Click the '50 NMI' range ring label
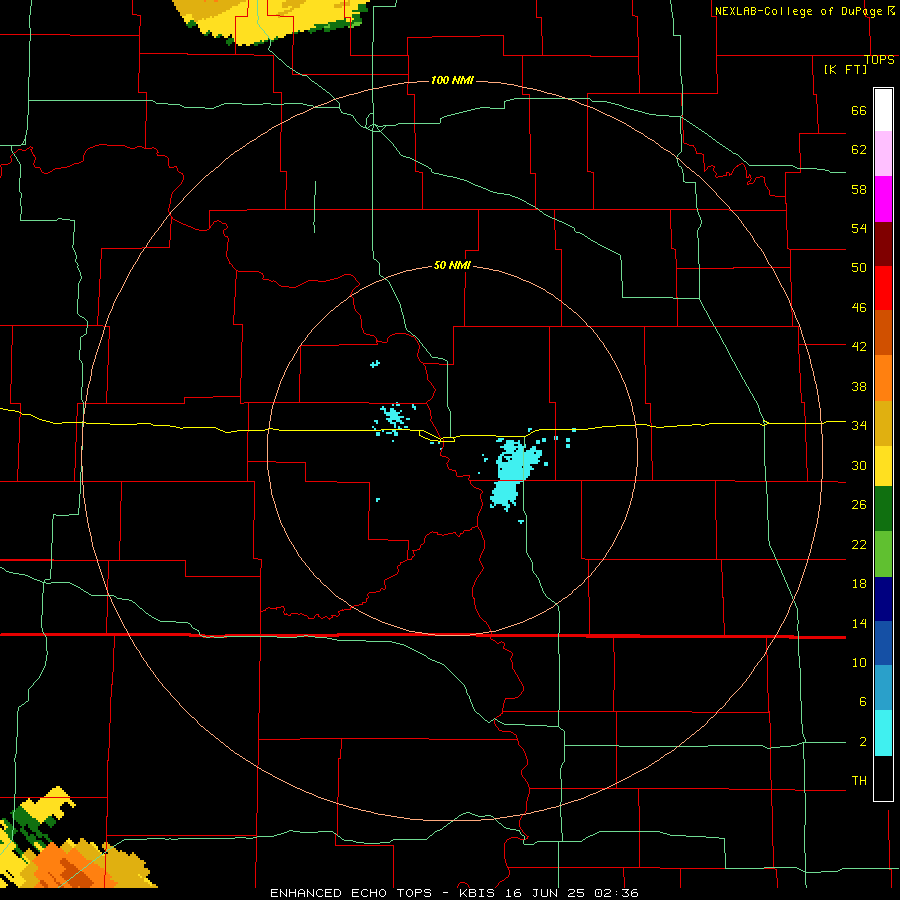900x900 pixels. point(452,265)
